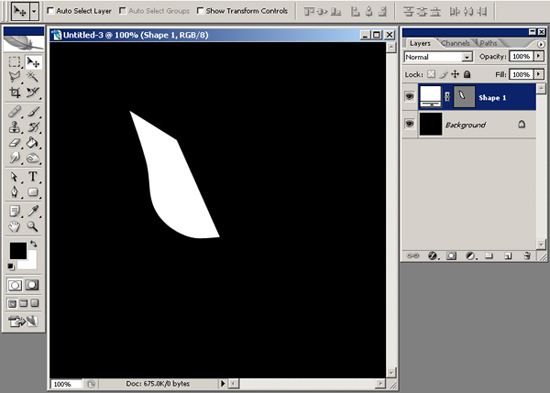Pick the Sponge tool
The image size is (550, 393).
point(33,158)
